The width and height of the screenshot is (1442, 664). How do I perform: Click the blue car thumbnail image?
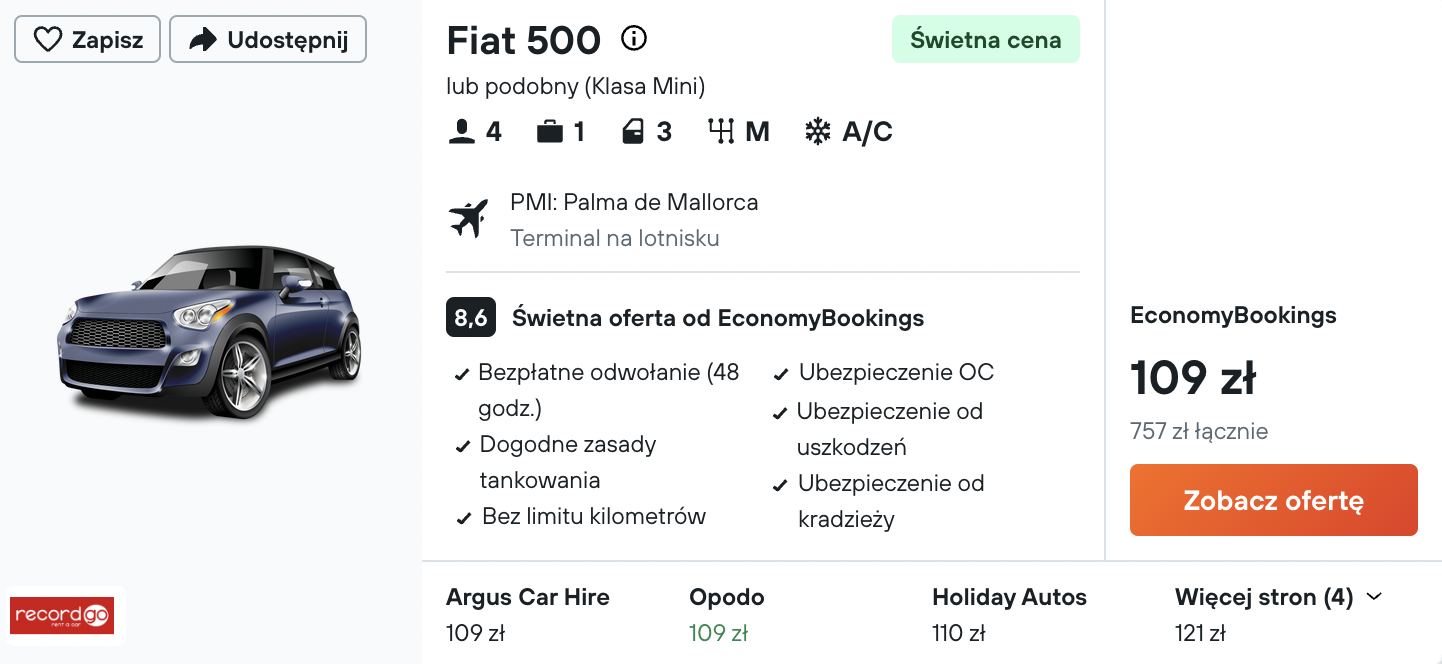[209, 331]
